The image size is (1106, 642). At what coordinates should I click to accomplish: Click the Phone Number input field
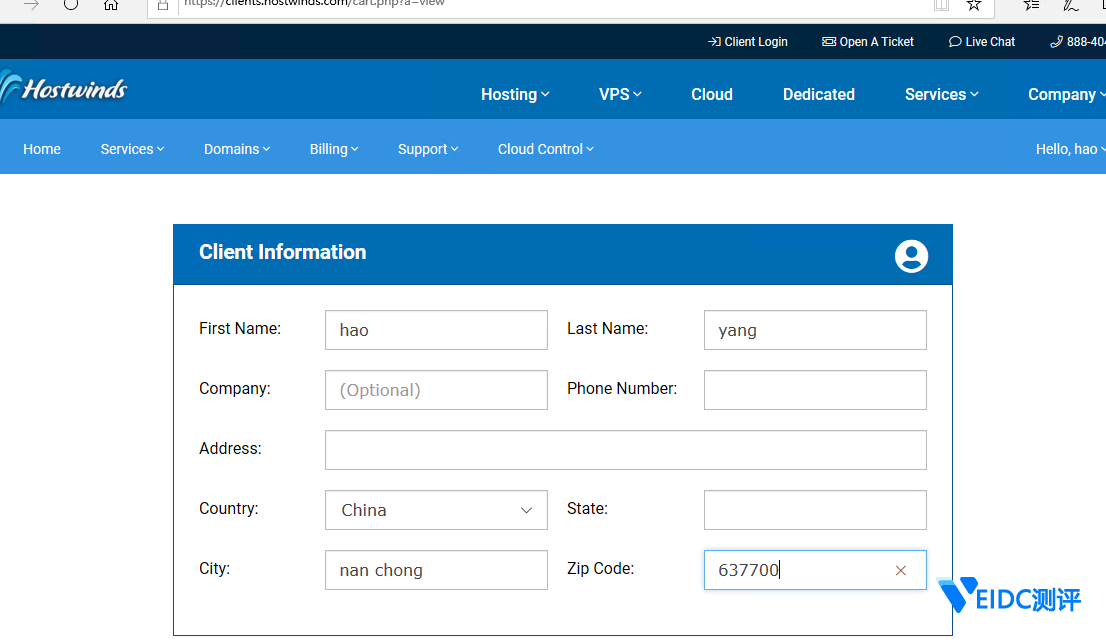pos(815,390)
